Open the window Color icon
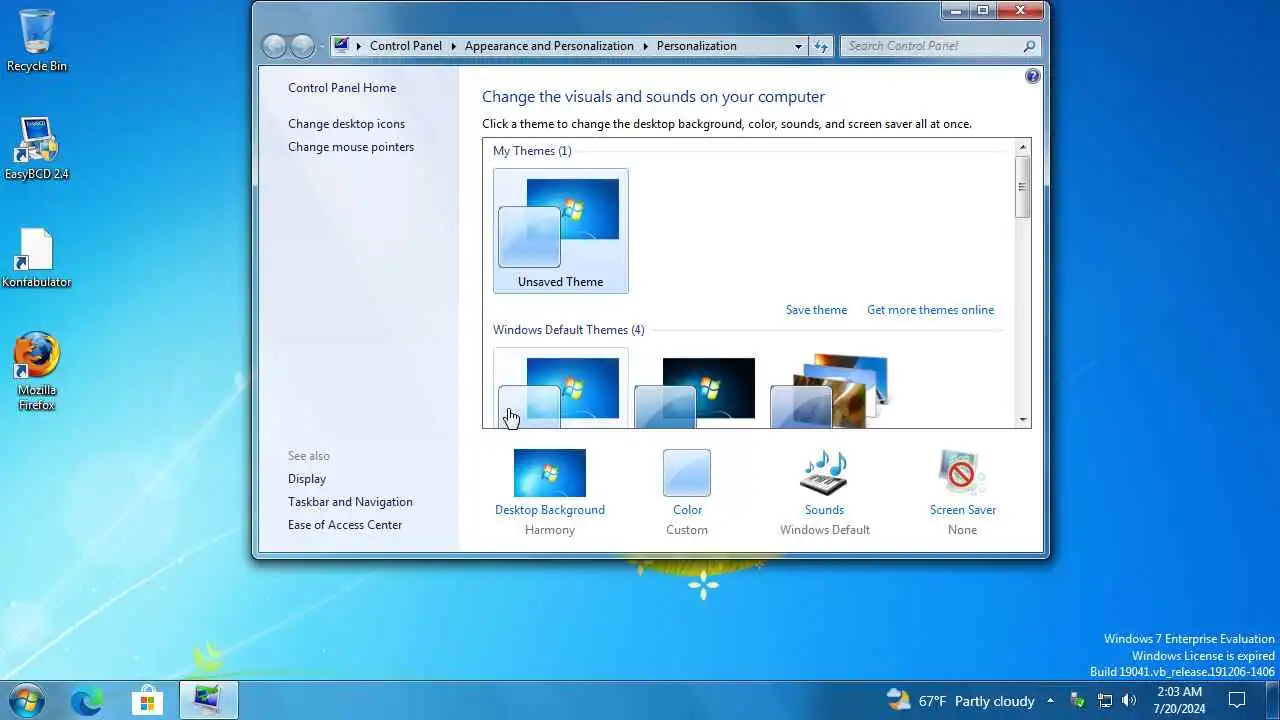Image resolution: width=1280 pixels, height=720 pixels. pos(687,473)
